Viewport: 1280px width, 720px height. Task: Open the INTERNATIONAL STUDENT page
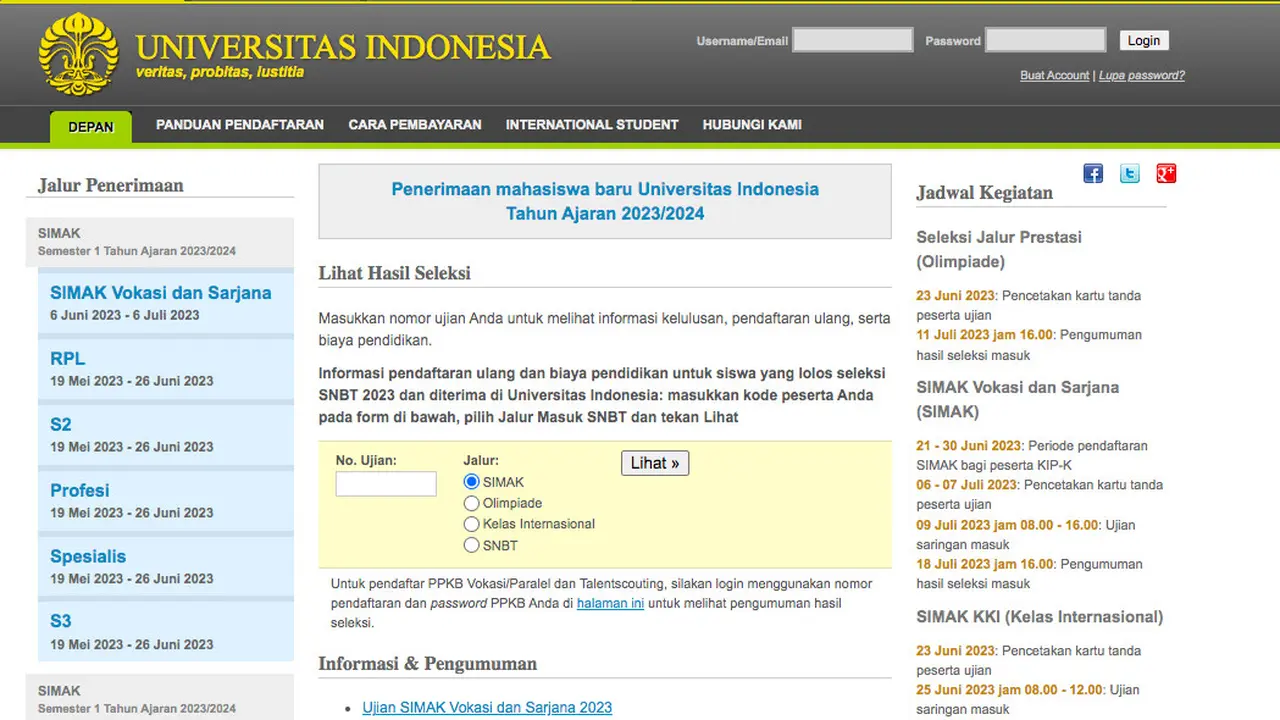592,124
